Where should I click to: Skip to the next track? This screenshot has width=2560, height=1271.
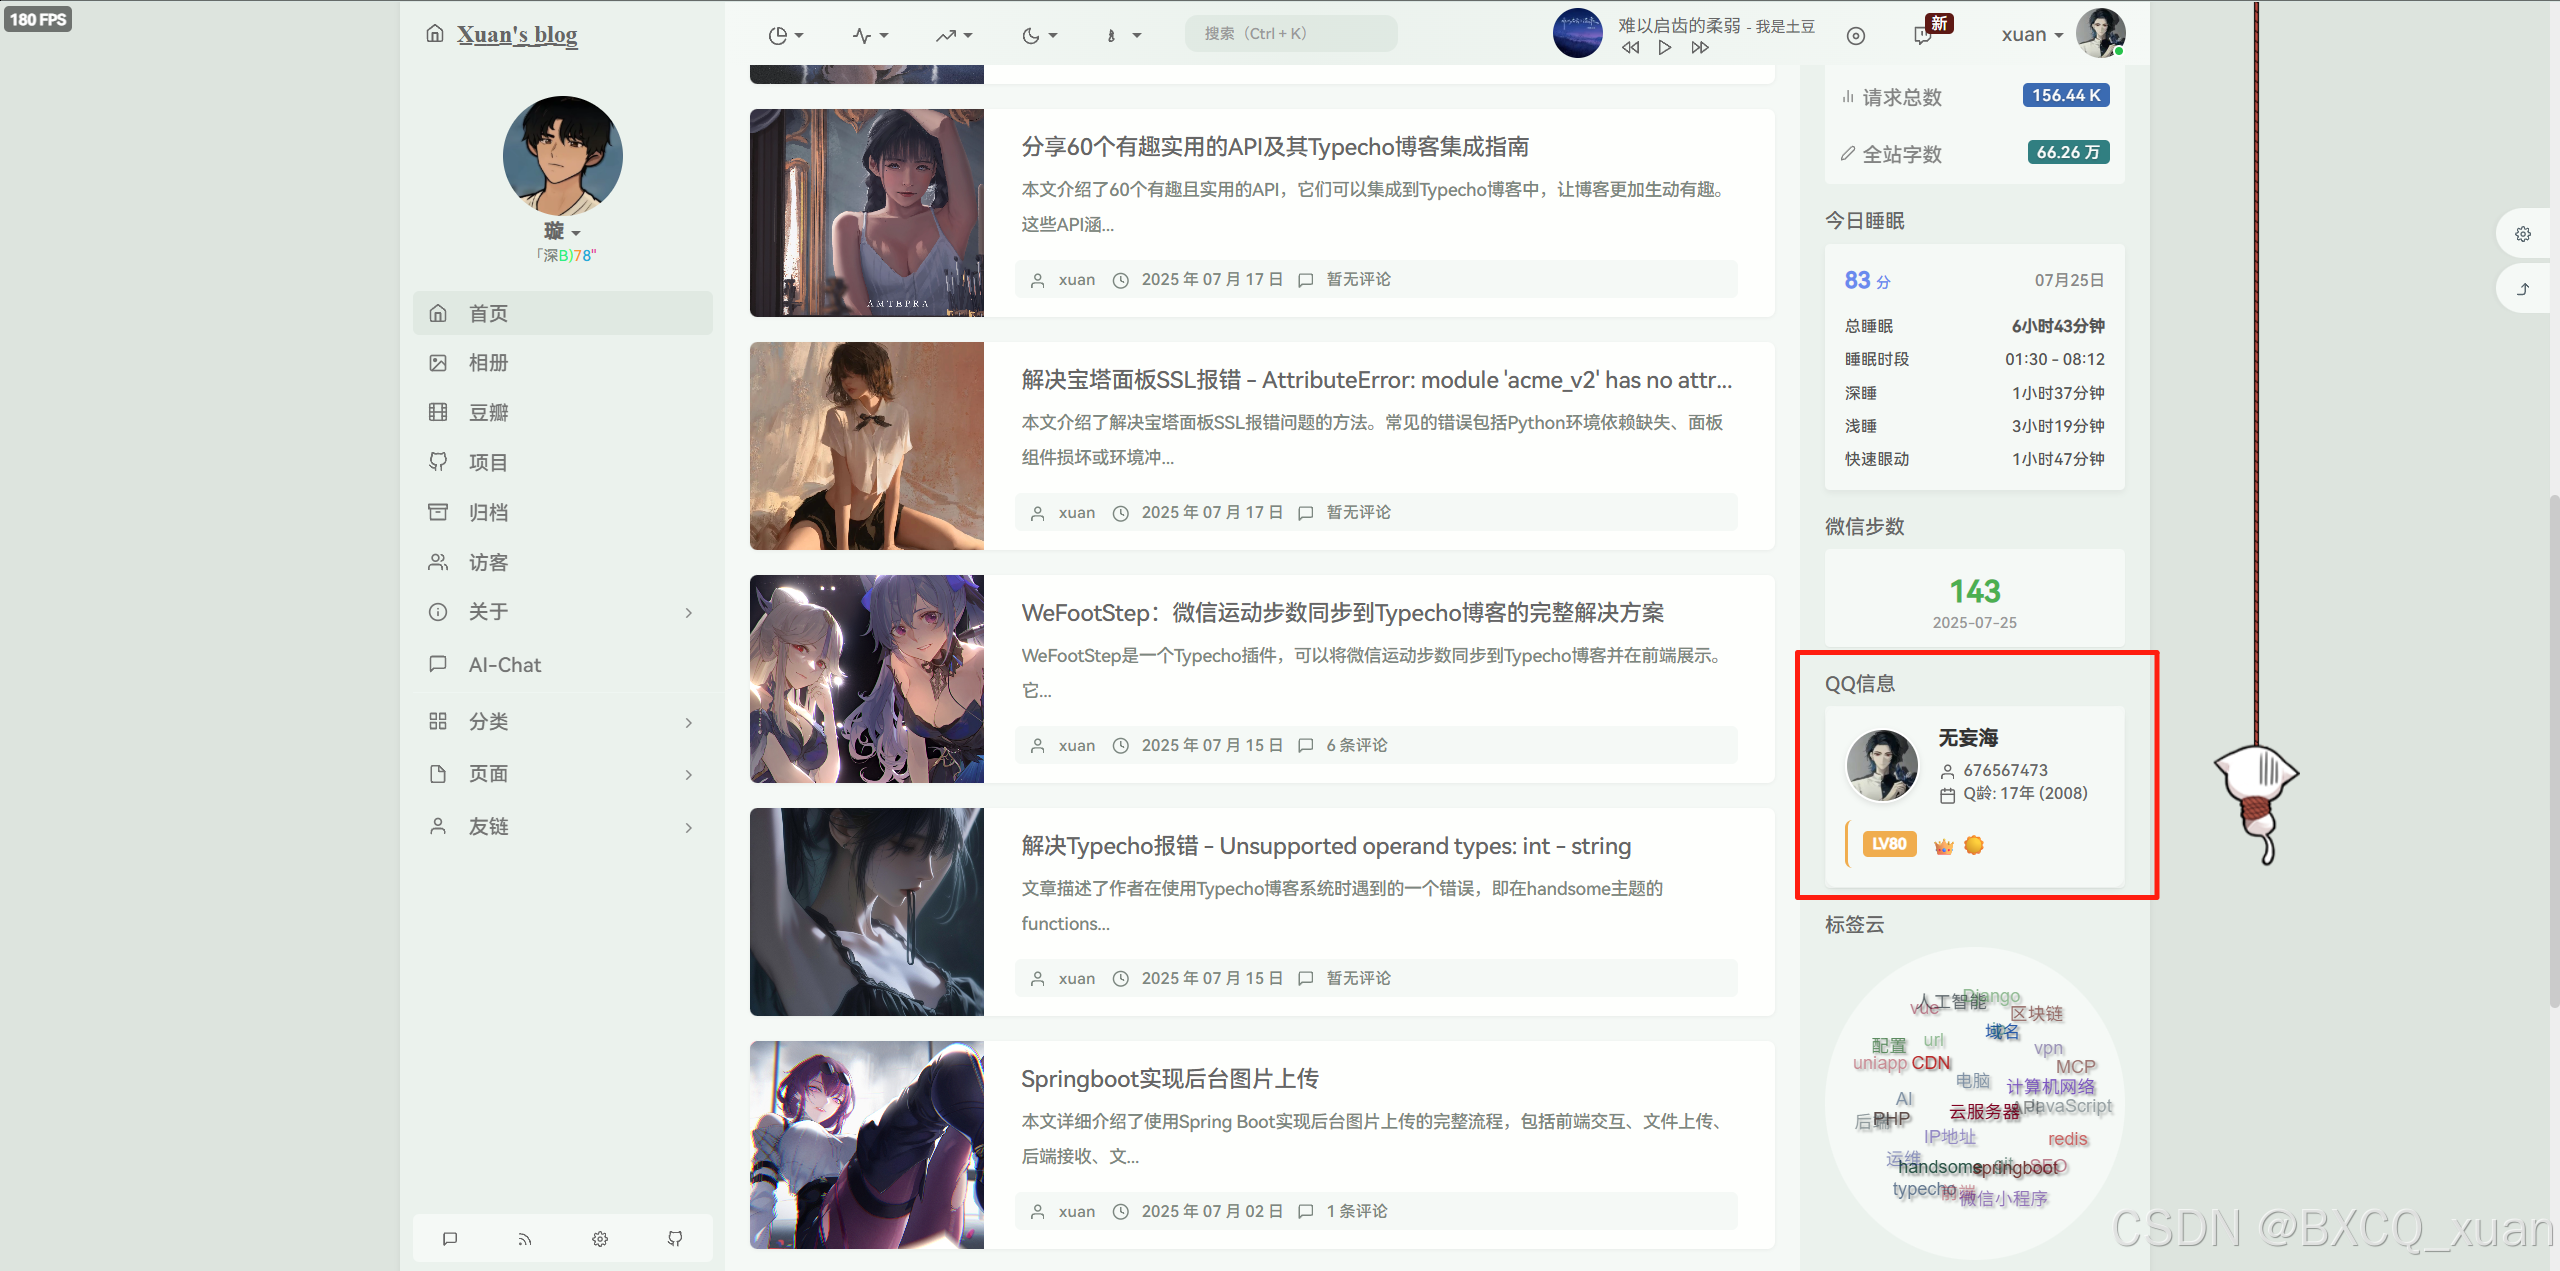[1699, 47]
